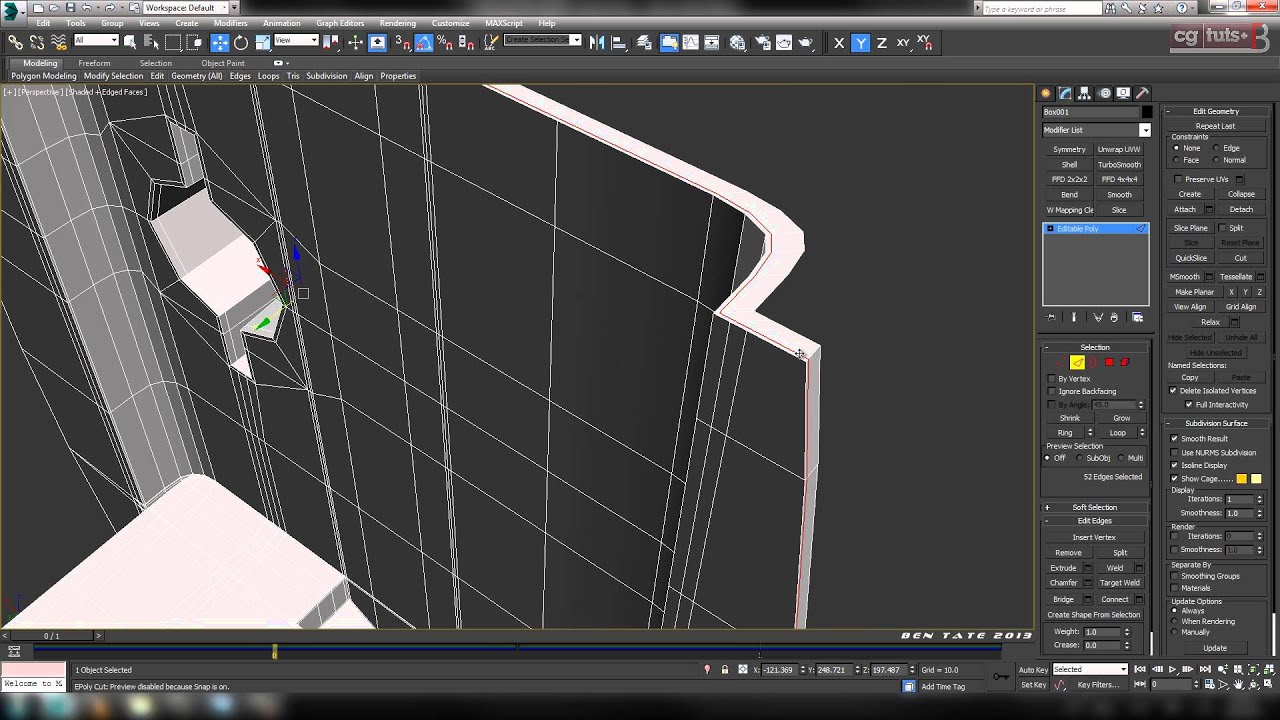Click the Target Weld button
Image resolution: width=1280 pixels, height=720 pixels.
coord(1119,583)
